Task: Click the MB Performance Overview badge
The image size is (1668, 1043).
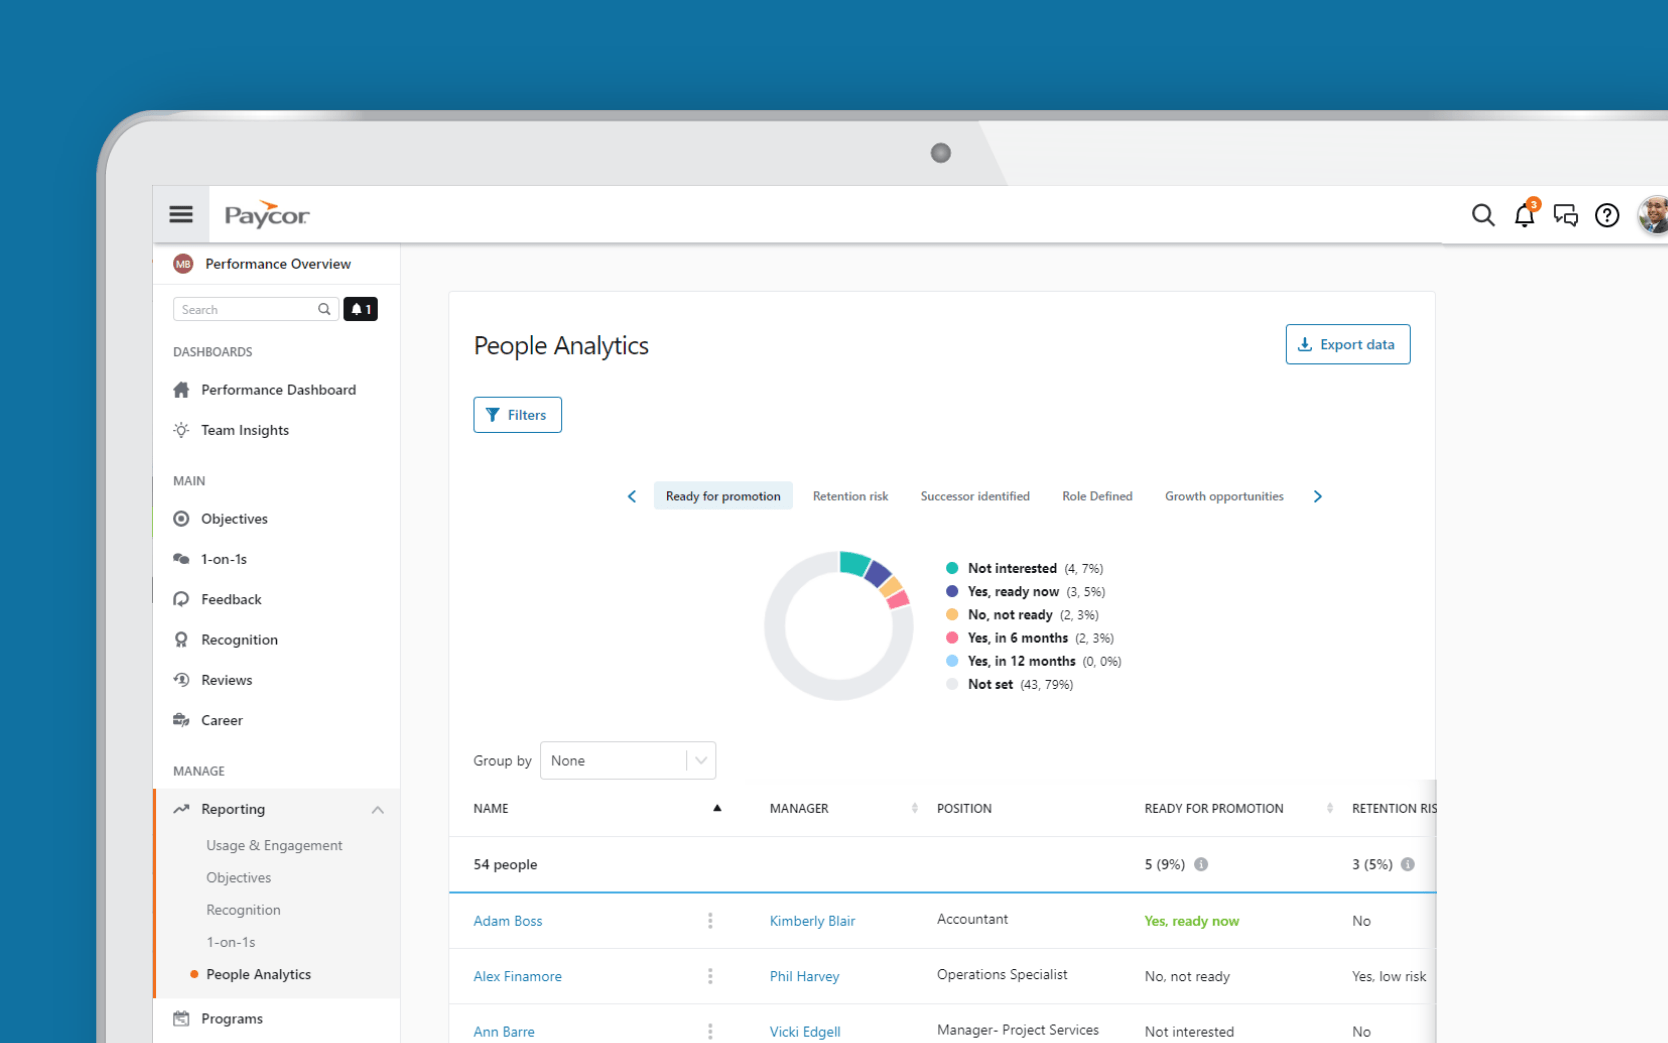Action: pos(183,264)
